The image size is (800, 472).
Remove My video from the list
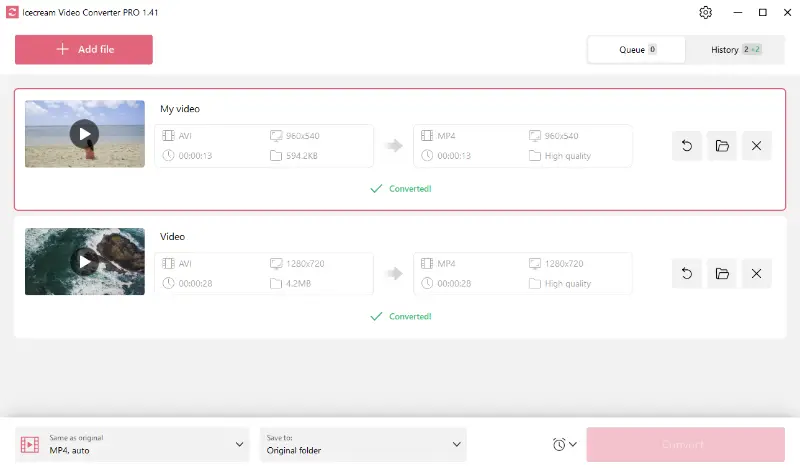click(x=757, y=146)
